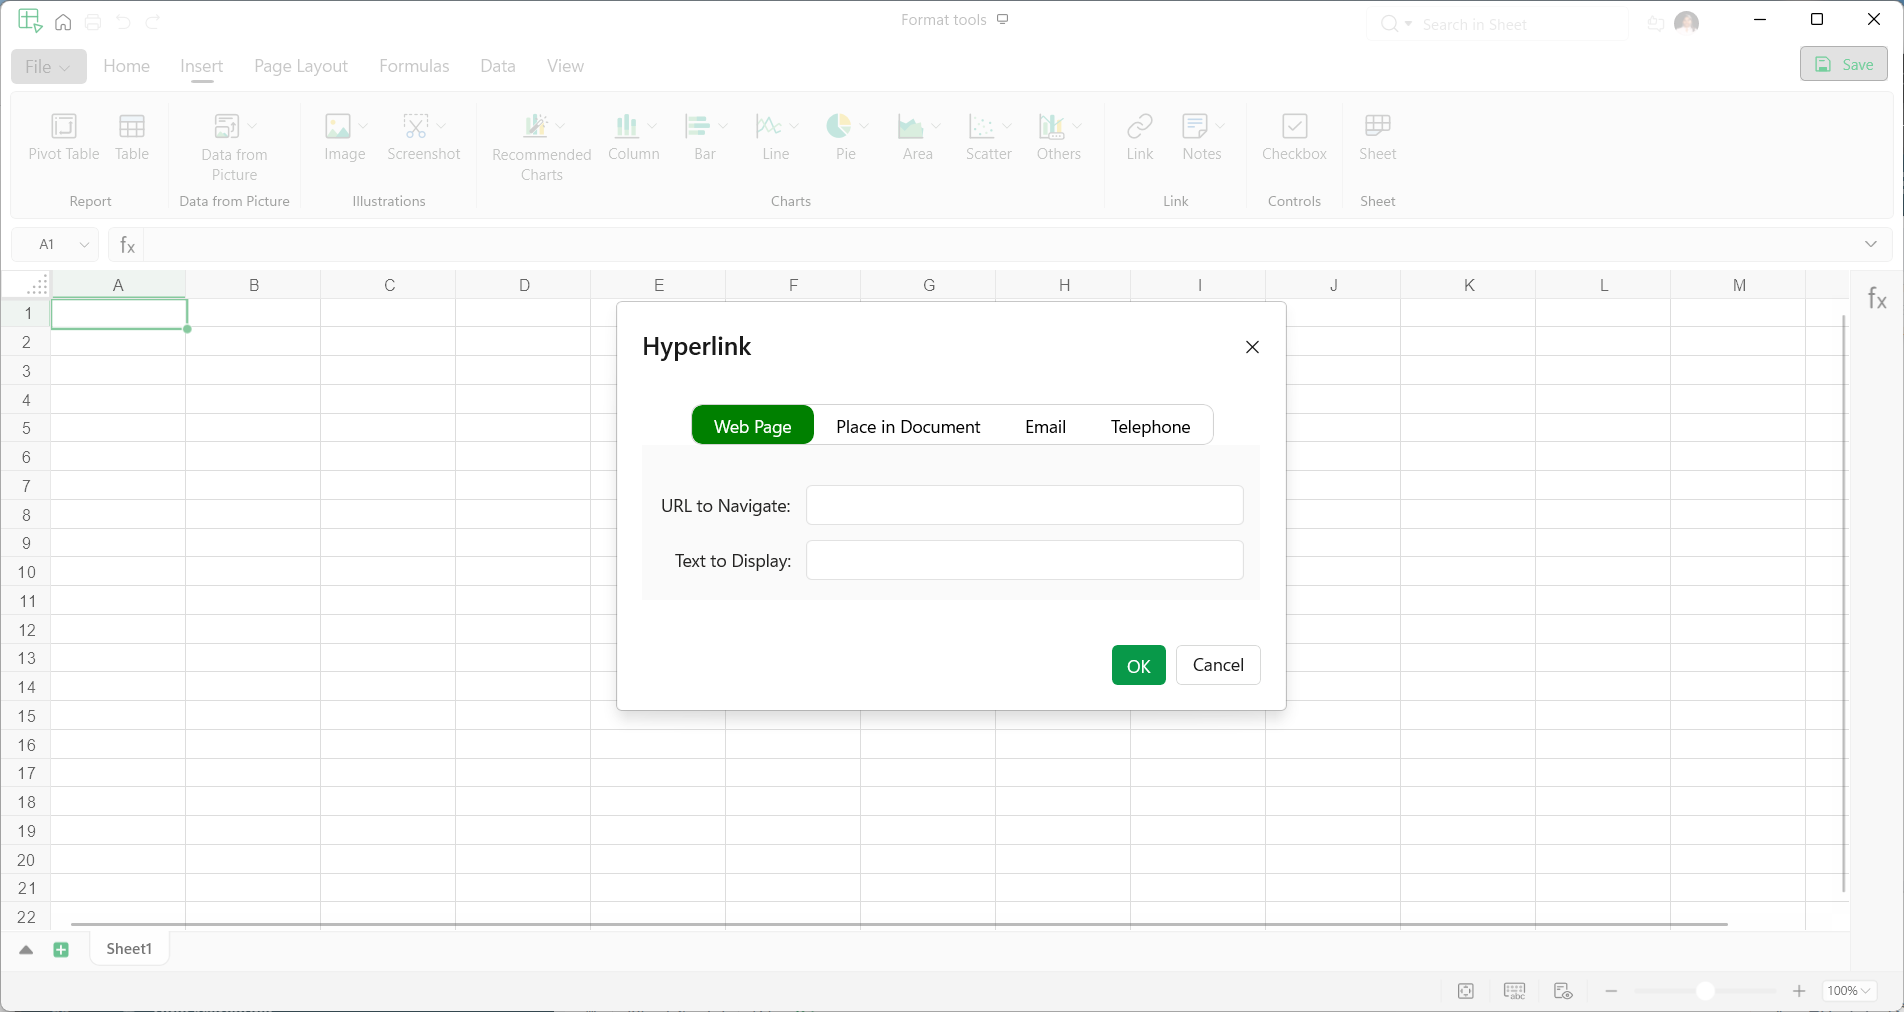Open the 100% zoom level dropdown
Image resolution: width=1904 pixels, height=1012 pixels.
tap(1848, 991)
